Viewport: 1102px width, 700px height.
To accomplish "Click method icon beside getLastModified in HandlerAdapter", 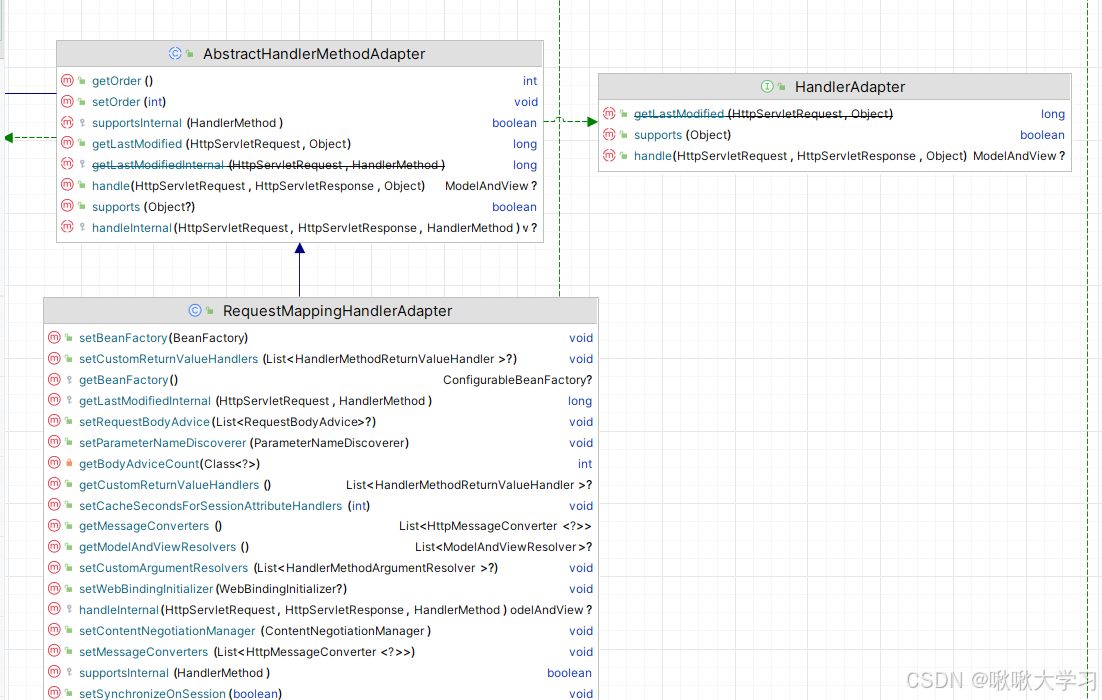I will point(609,114).
